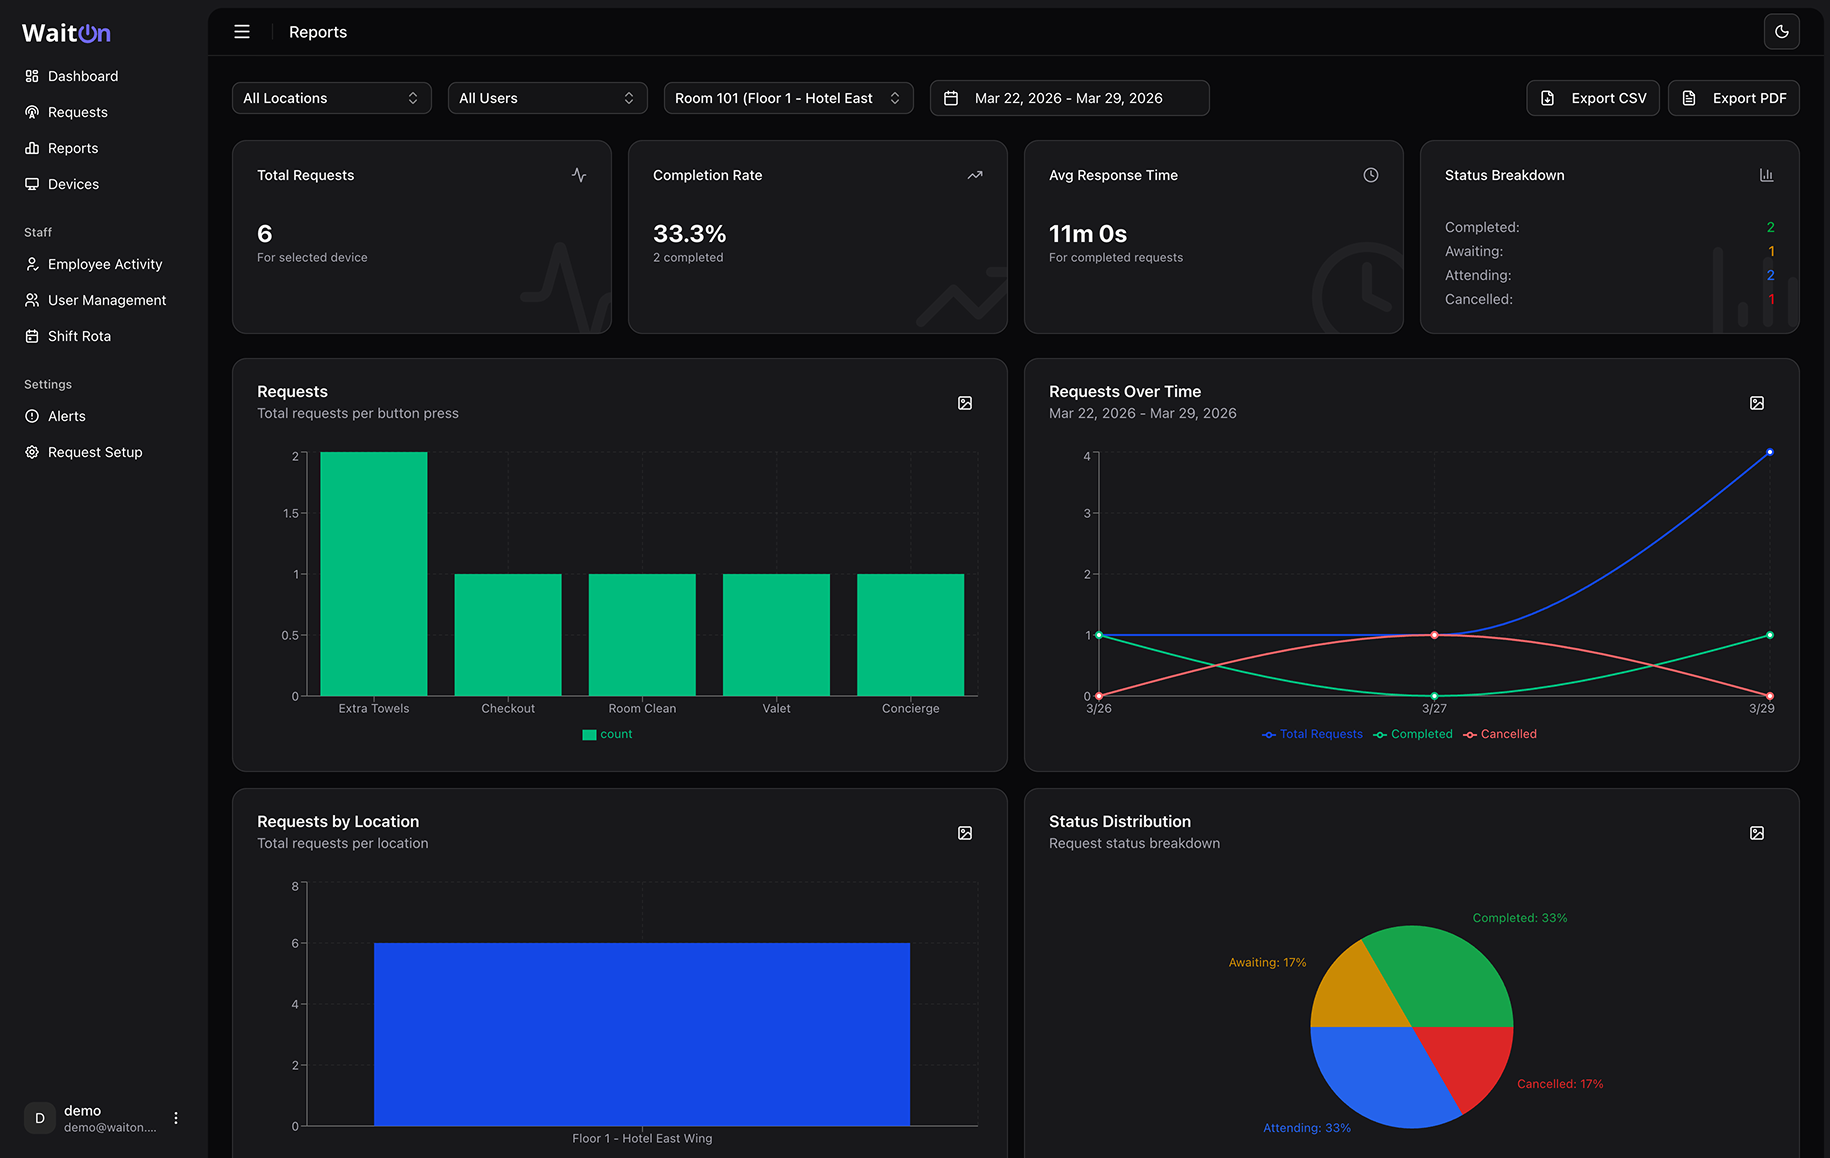
Task: Download Requests bar chart as image
Action: pos(964,403)
